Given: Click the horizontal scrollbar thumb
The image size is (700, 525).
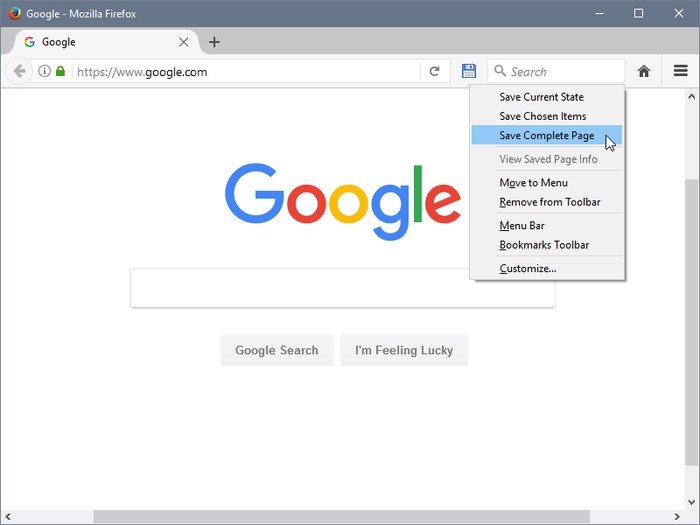Looking at the screenshot, I should click(x=342, y=517).
